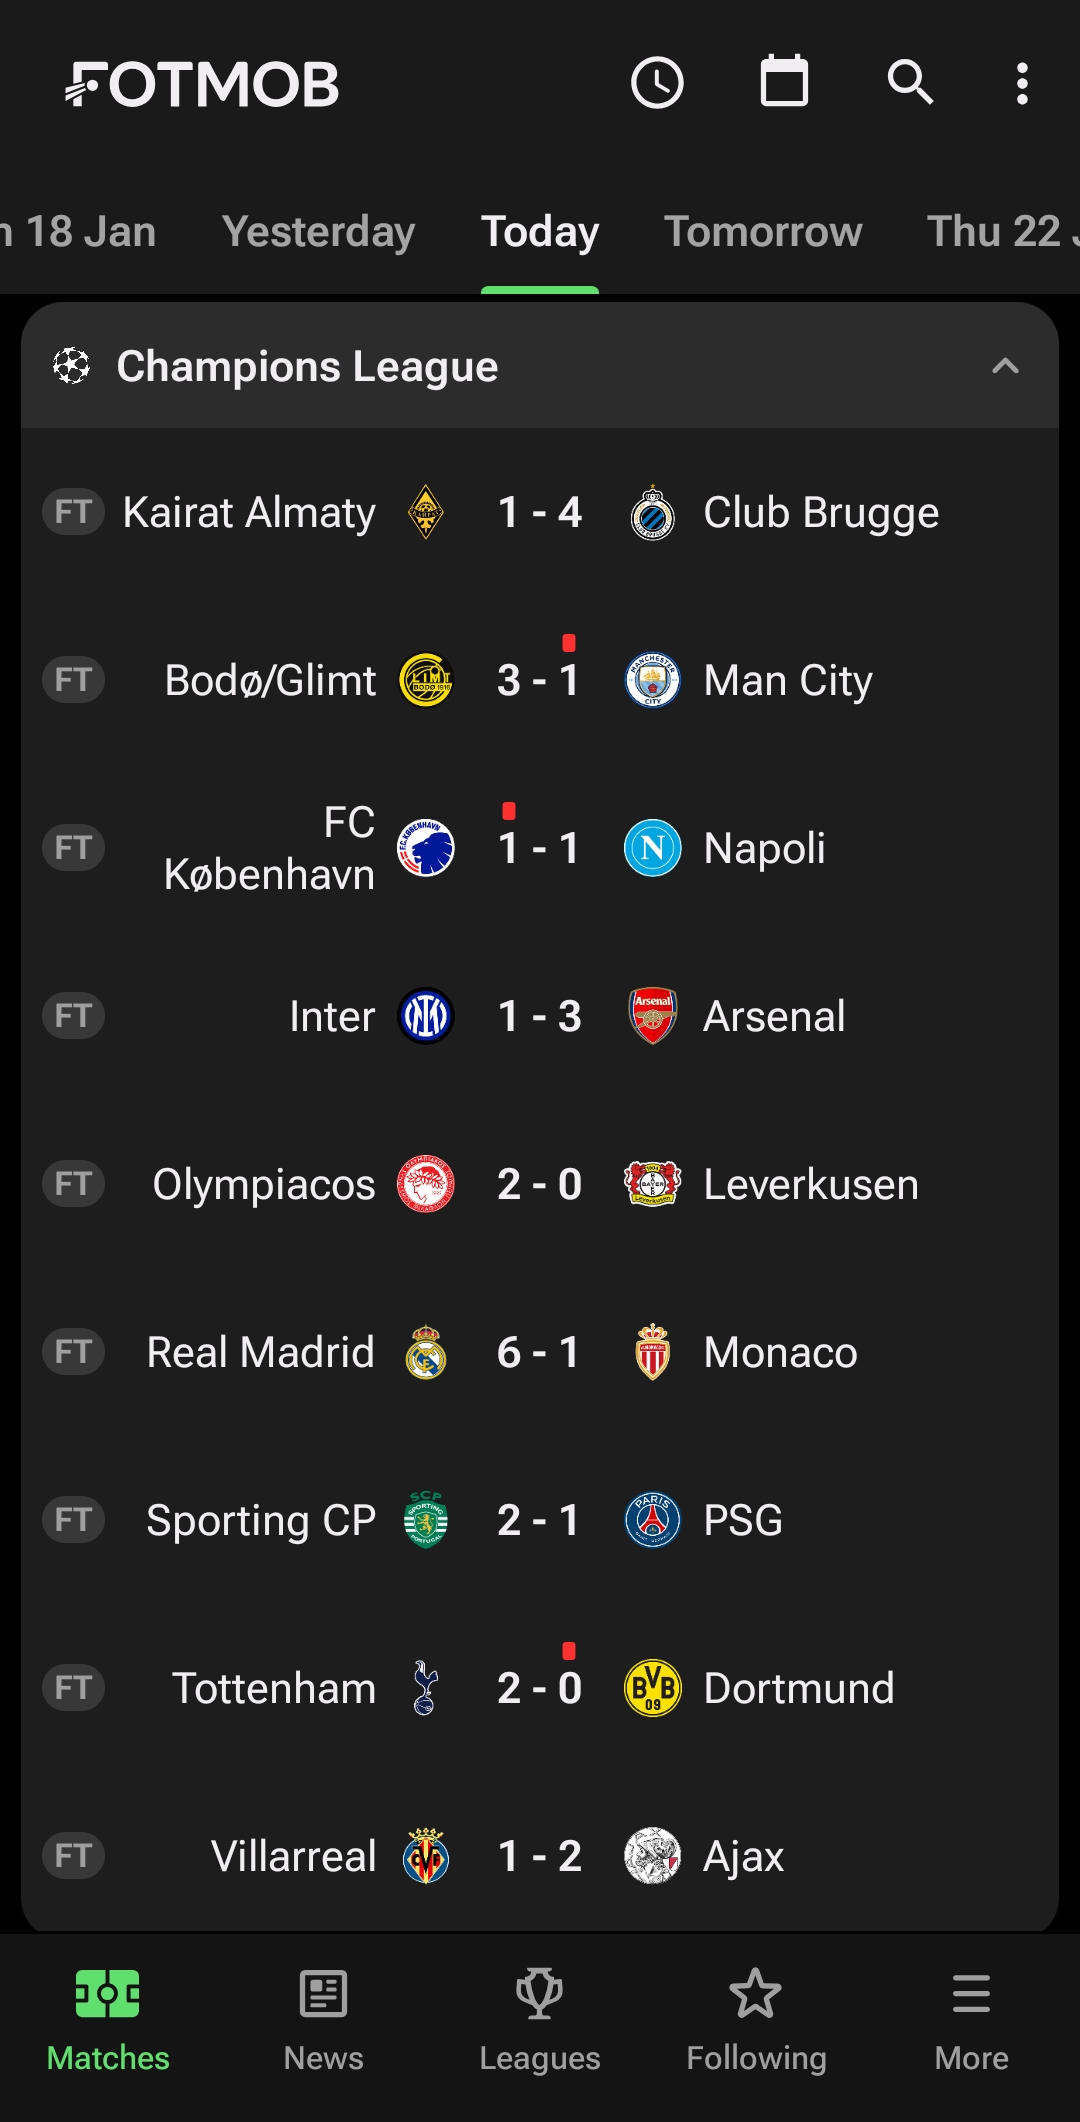This screenshot has height=2122, width=1080.
Task: Open the More menu
Action: tap(971, 2015)
